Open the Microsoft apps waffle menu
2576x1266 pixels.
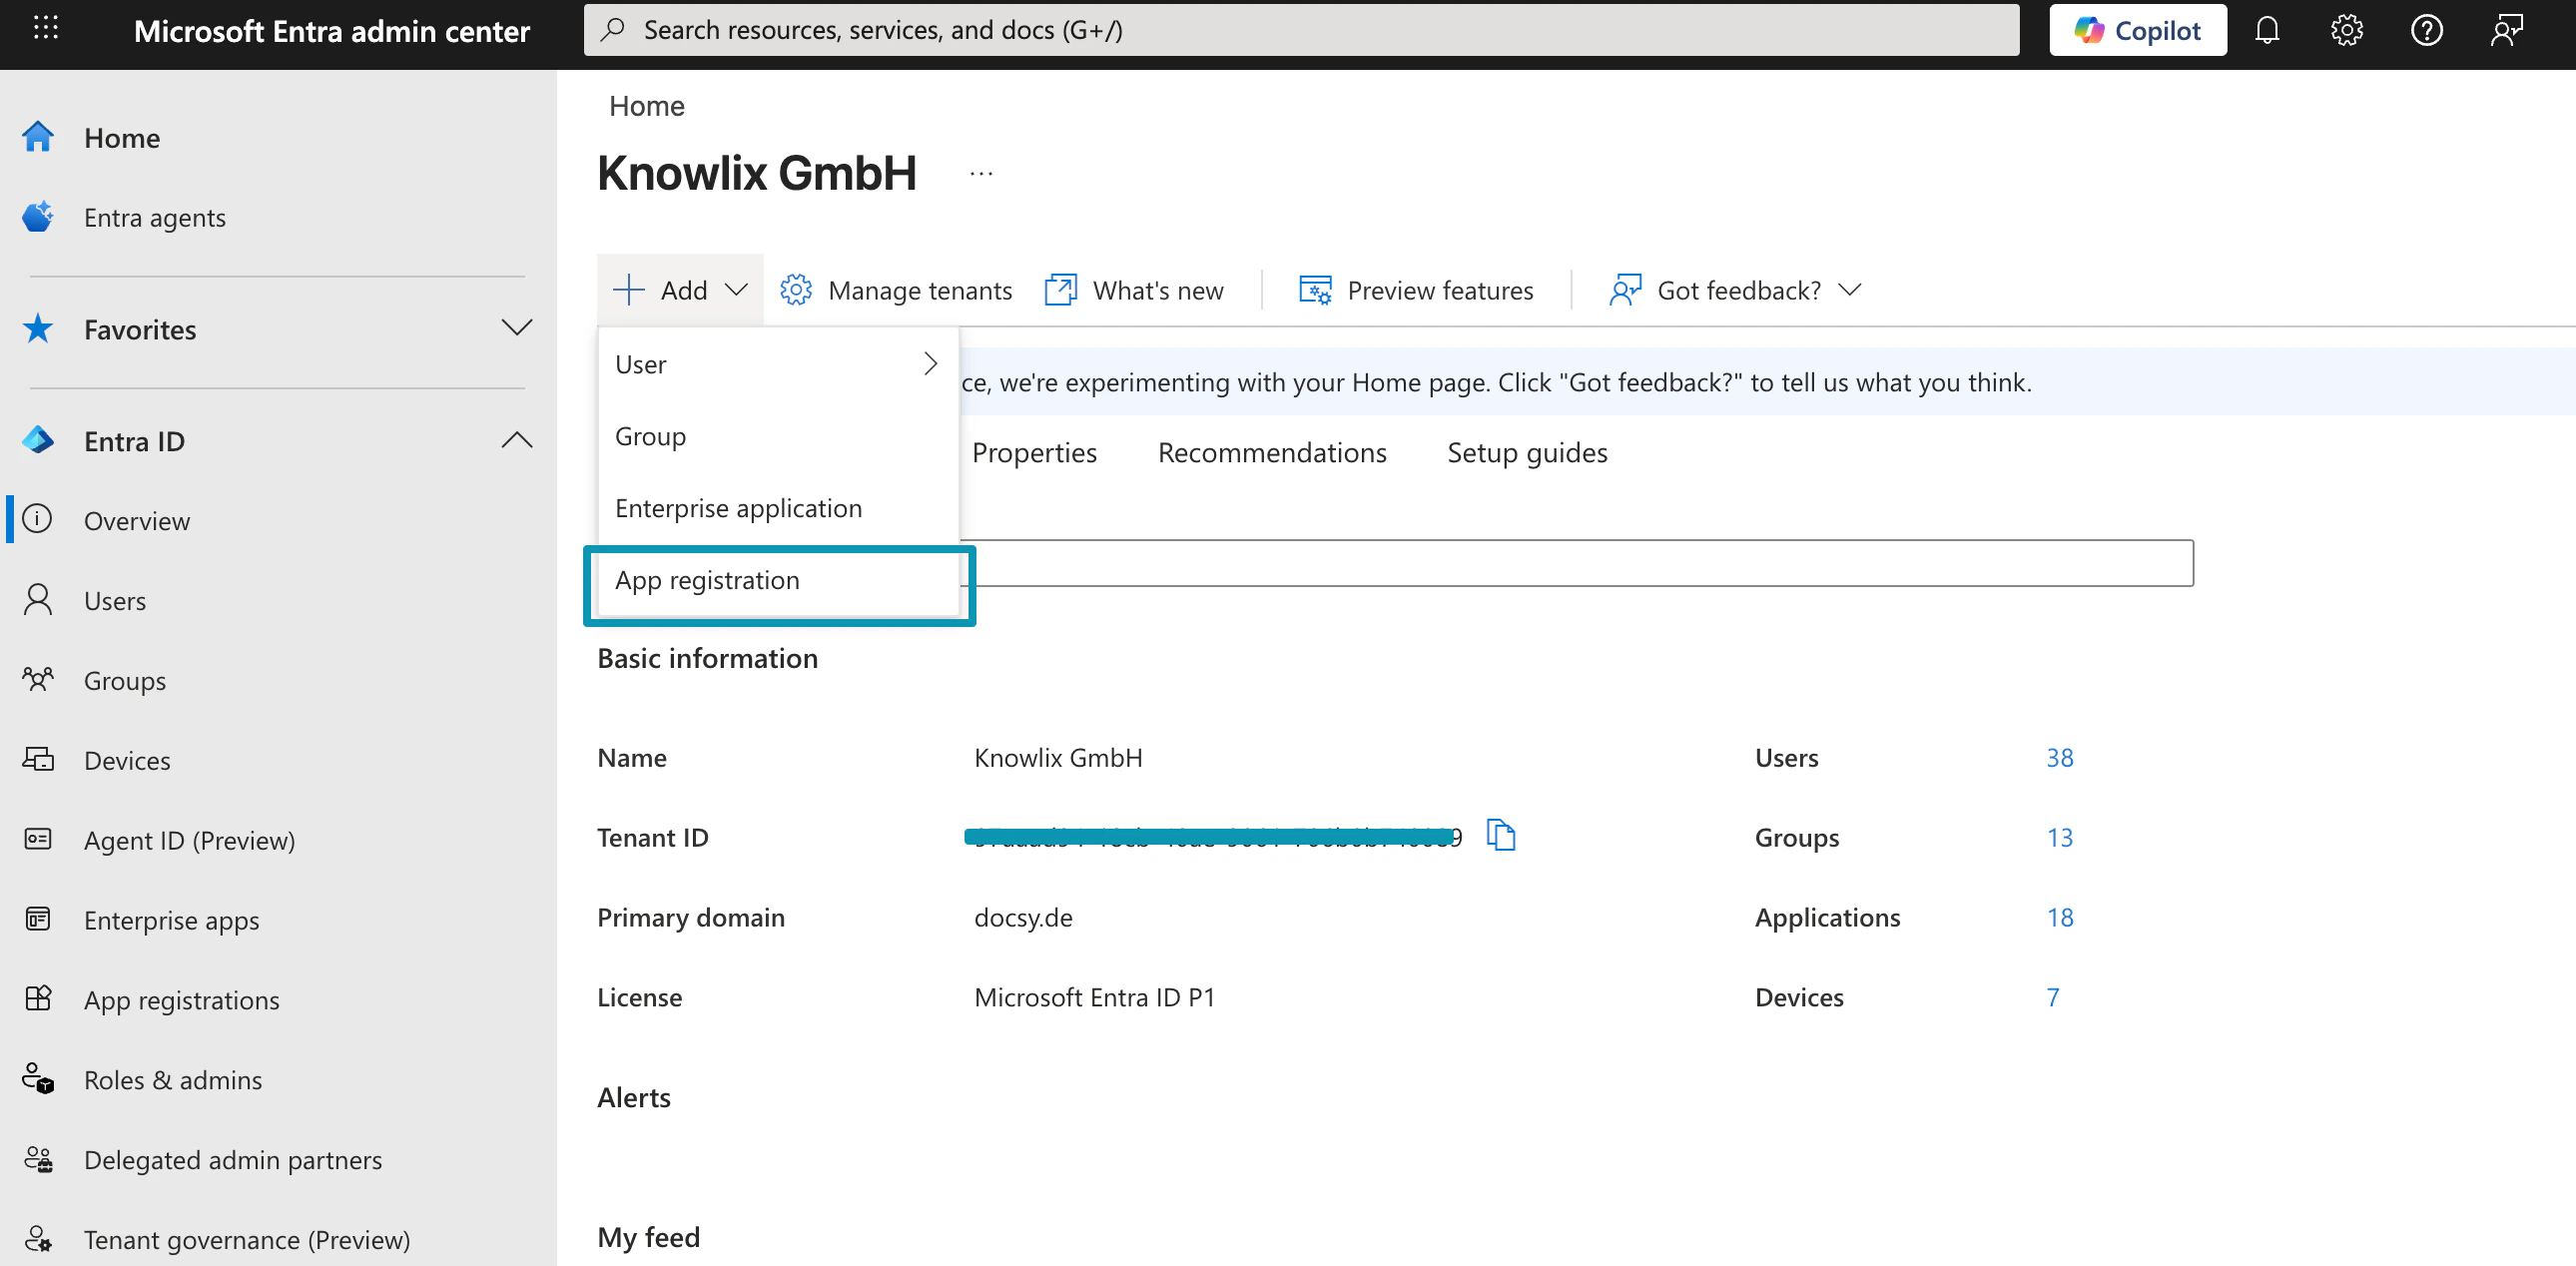(46, 29)
